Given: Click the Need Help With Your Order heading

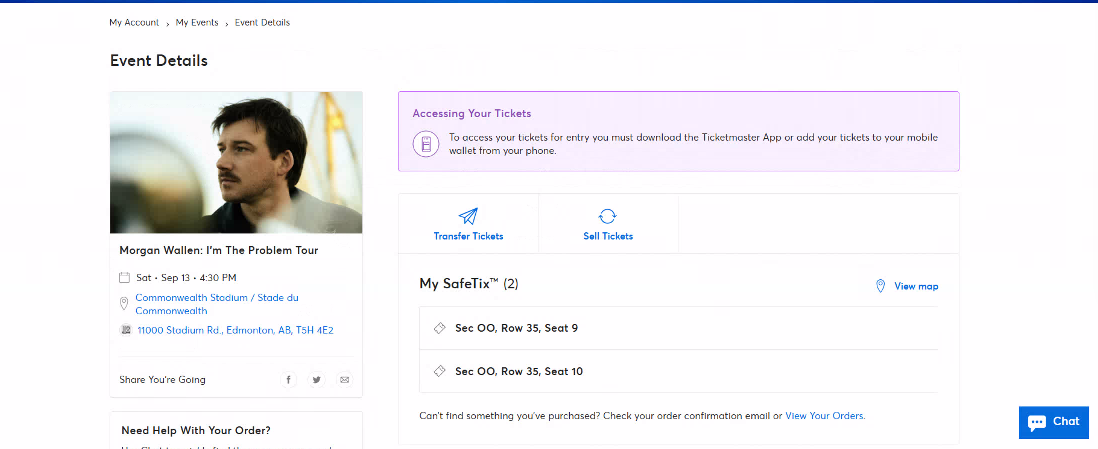Looking at the screenshot, I should [x=196, y=430].
